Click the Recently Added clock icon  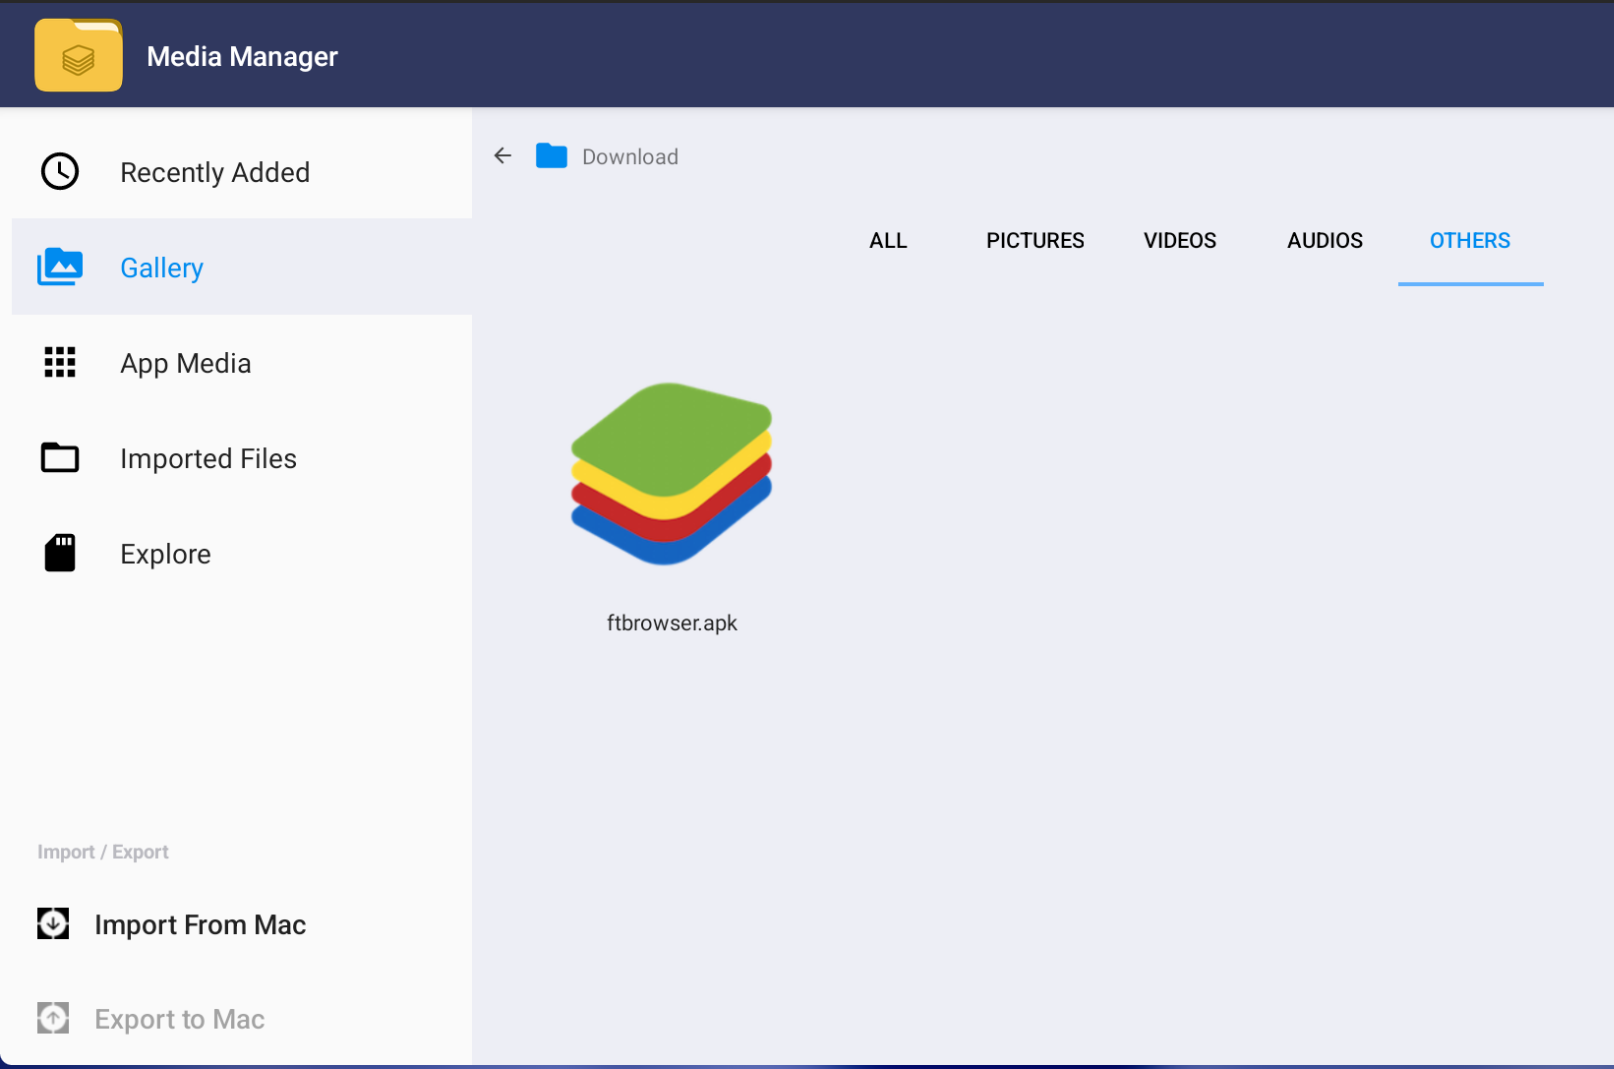point(60,172)
